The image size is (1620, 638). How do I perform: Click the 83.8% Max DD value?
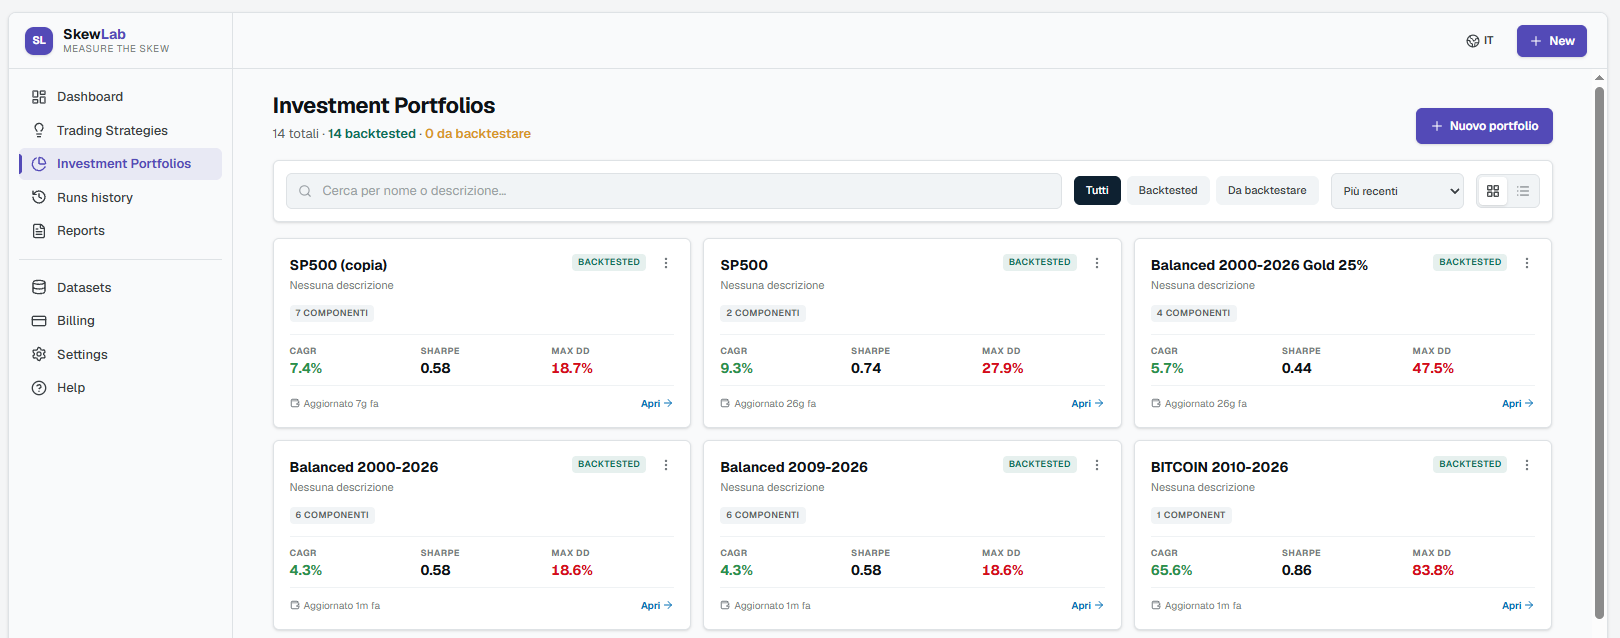[1433, 570]
